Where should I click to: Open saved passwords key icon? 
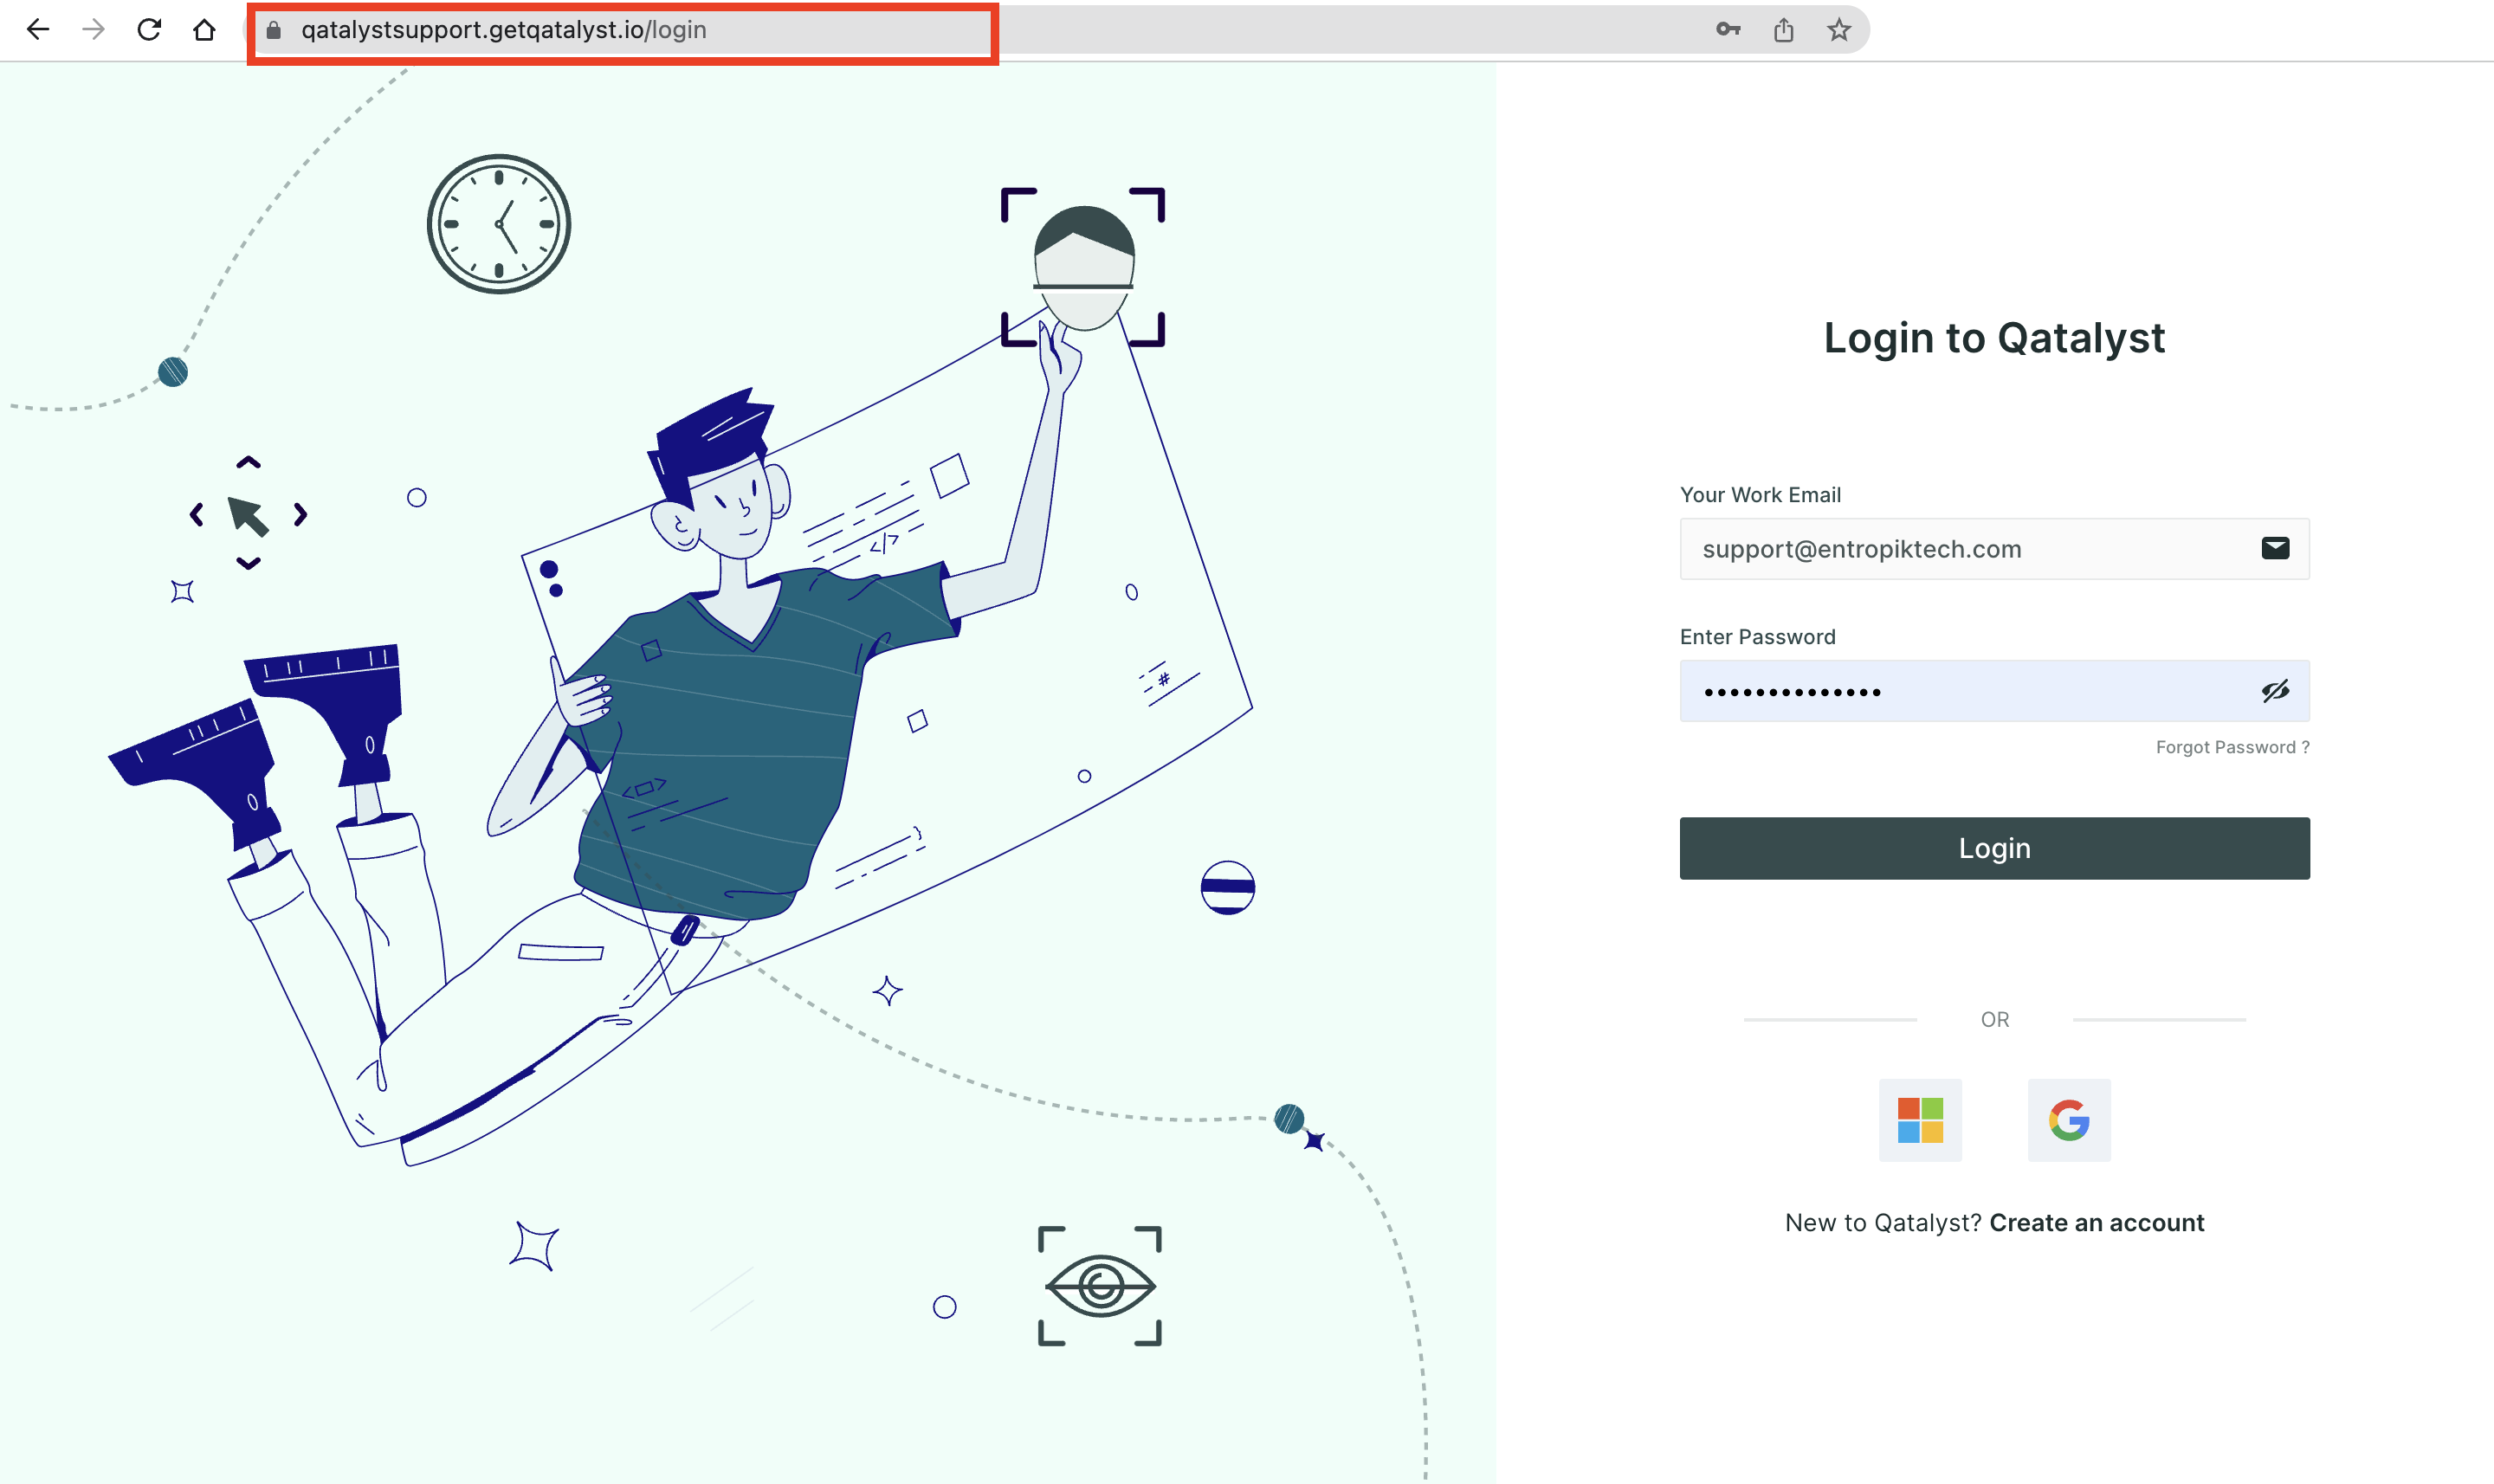coord(1728,30)
